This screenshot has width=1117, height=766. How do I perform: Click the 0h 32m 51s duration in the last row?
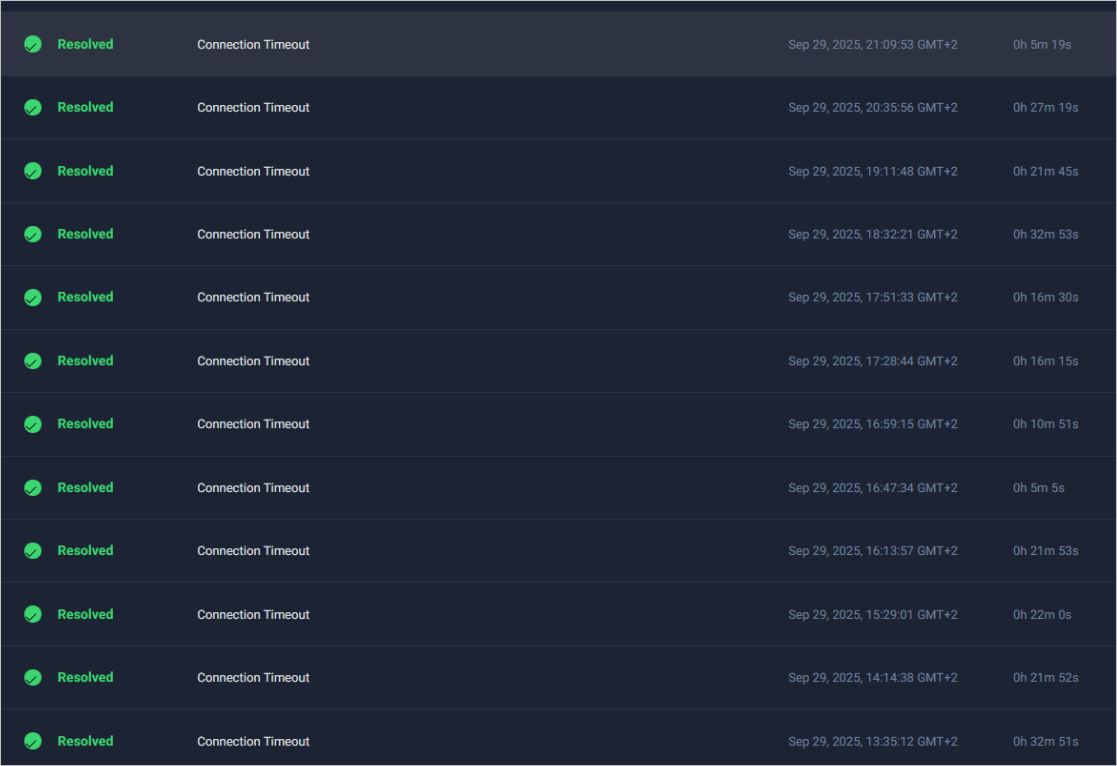(1045, 741)
